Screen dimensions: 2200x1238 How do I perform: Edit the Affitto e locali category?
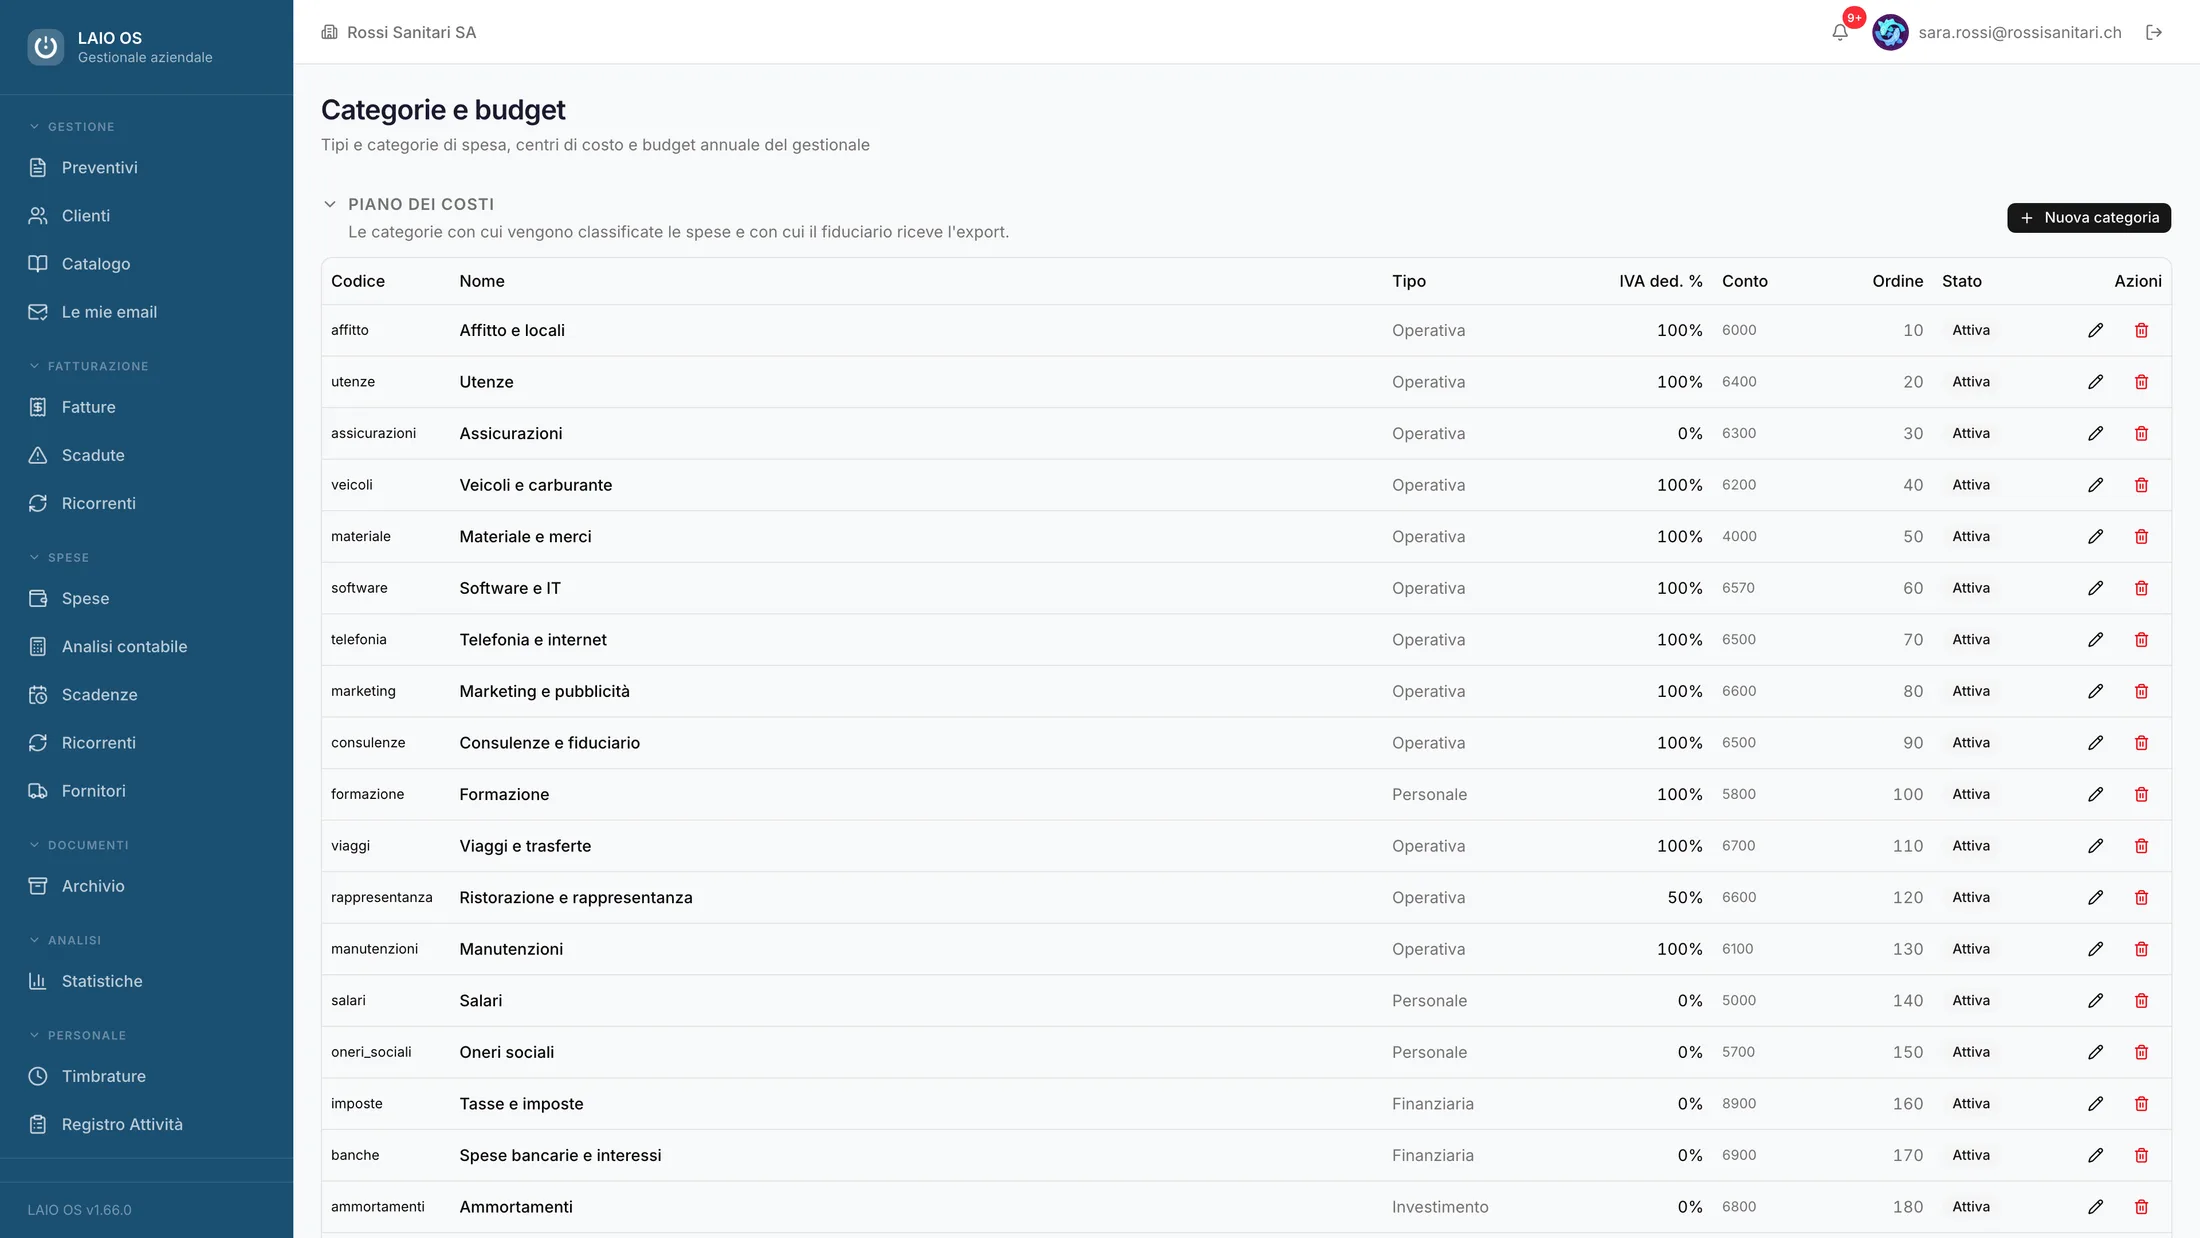(2096, 330)
